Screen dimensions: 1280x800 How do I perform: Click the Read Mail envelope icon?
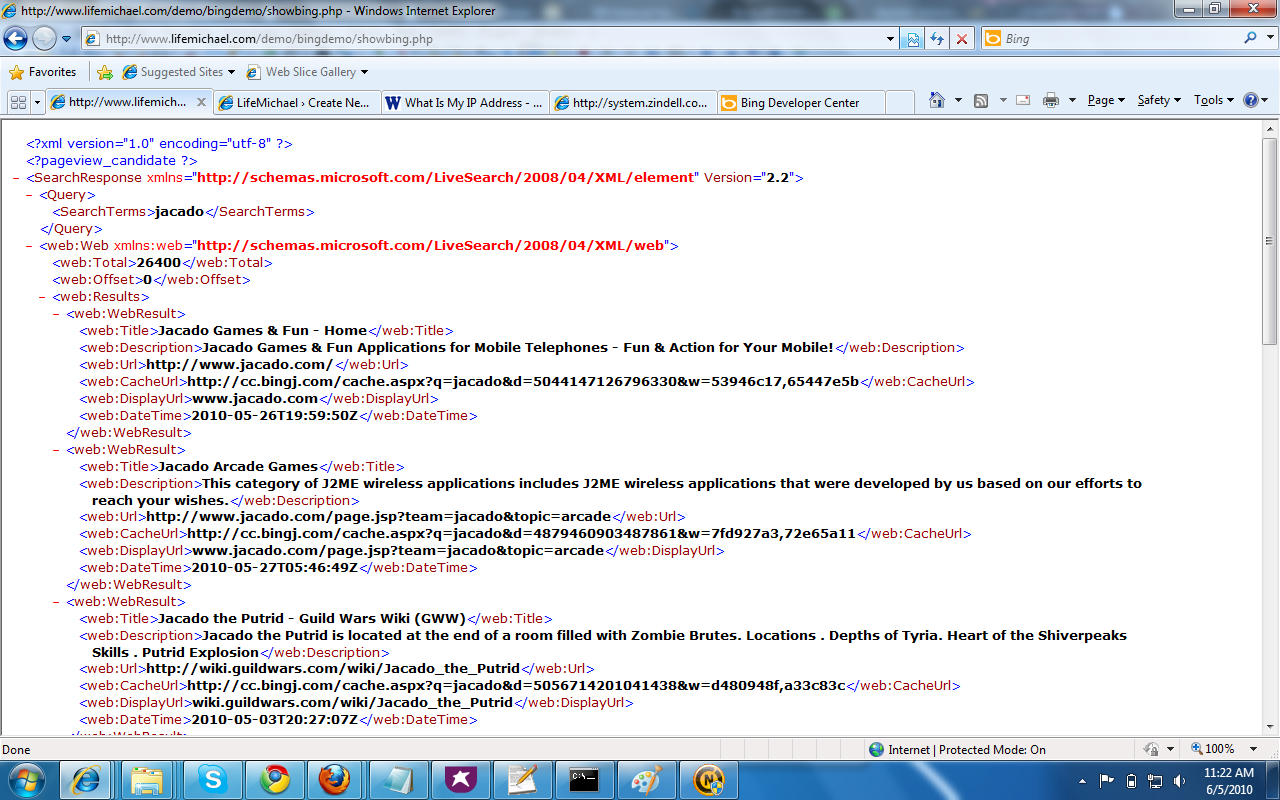[1023, 100]
